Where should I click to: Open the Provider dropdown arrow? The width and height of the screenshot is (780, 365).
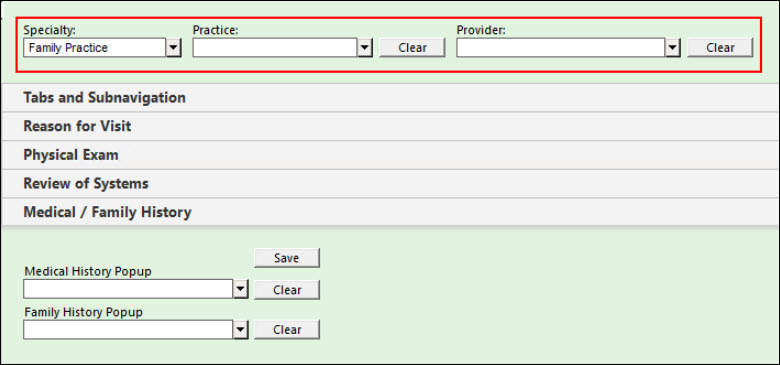(x=673, y=48)
